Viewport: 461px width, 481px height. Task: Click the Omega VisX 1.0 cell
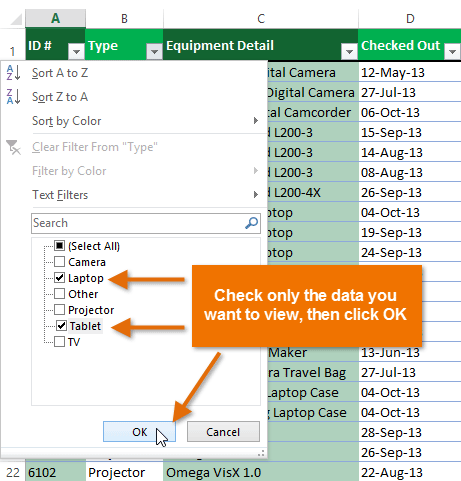(x=261, y=472)
